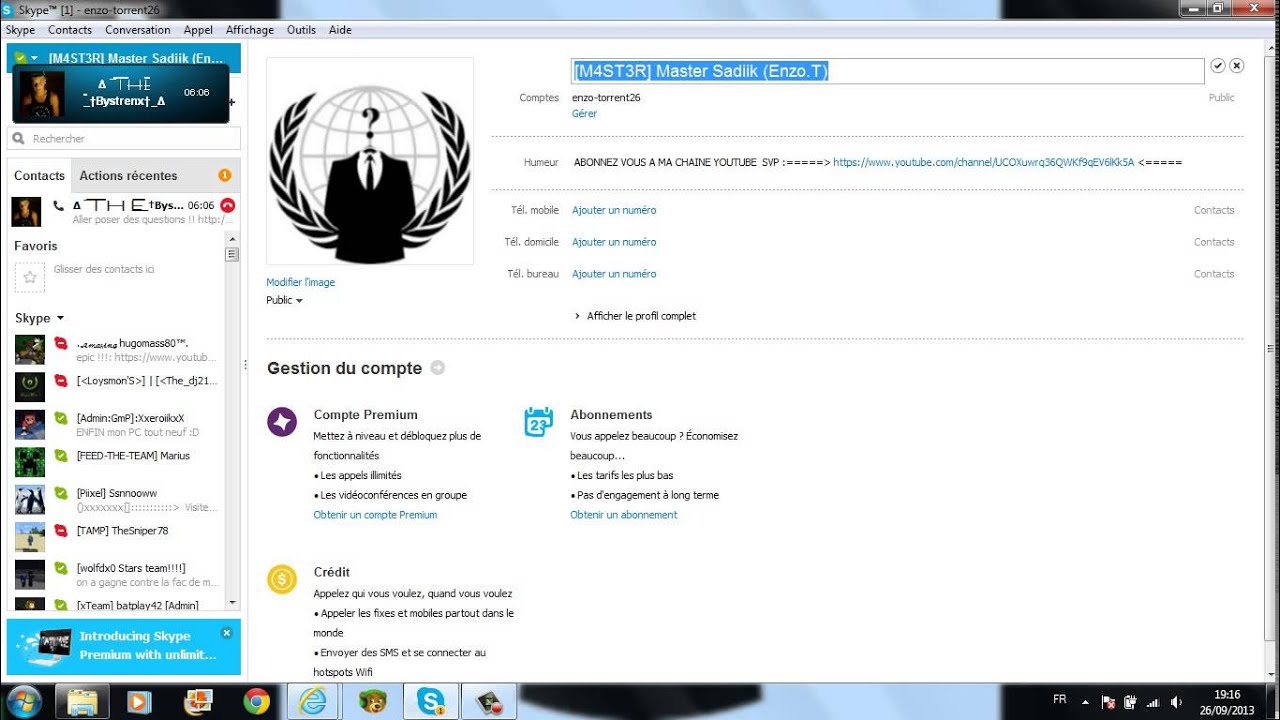Select contact [wolfdx0 Stars team!!!!]
The image size is (1280, 720).
(116, 574)
